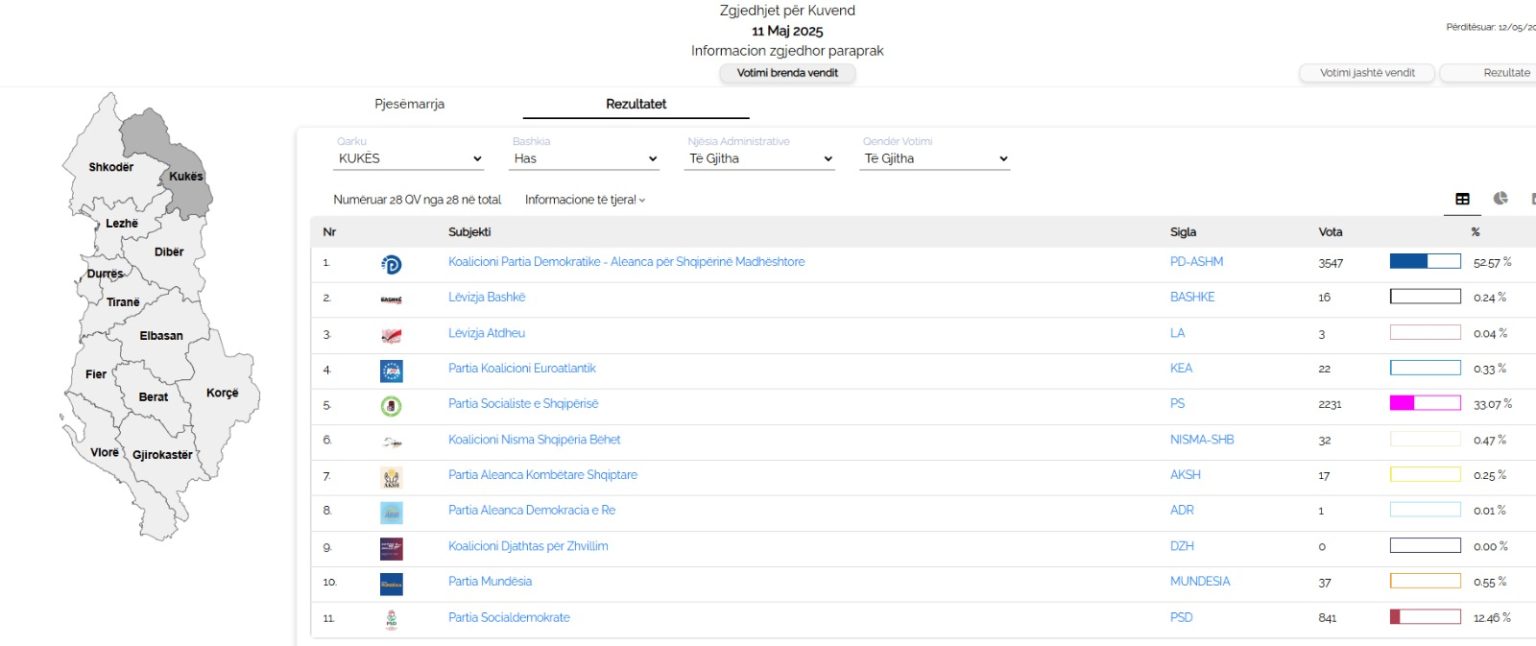Image resolution: width=1536 pixels, height=646 pixels.
Task: Click the 12.46 % percentage value
Action: tap(1492, 618)
